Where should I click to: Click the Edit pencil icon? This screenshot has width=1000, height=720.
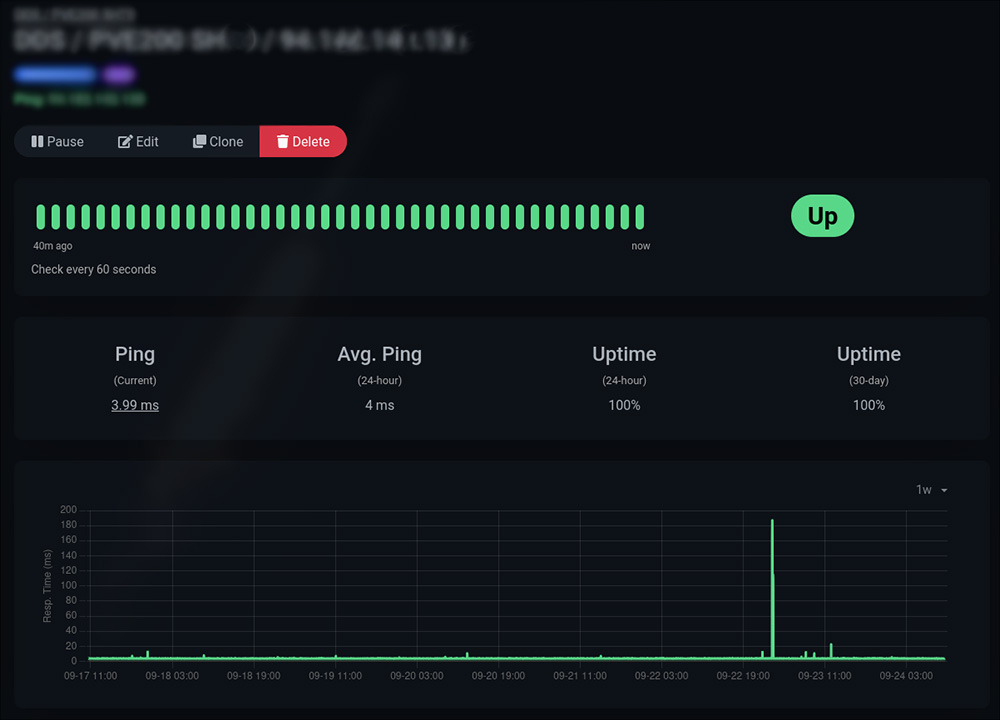125,142
